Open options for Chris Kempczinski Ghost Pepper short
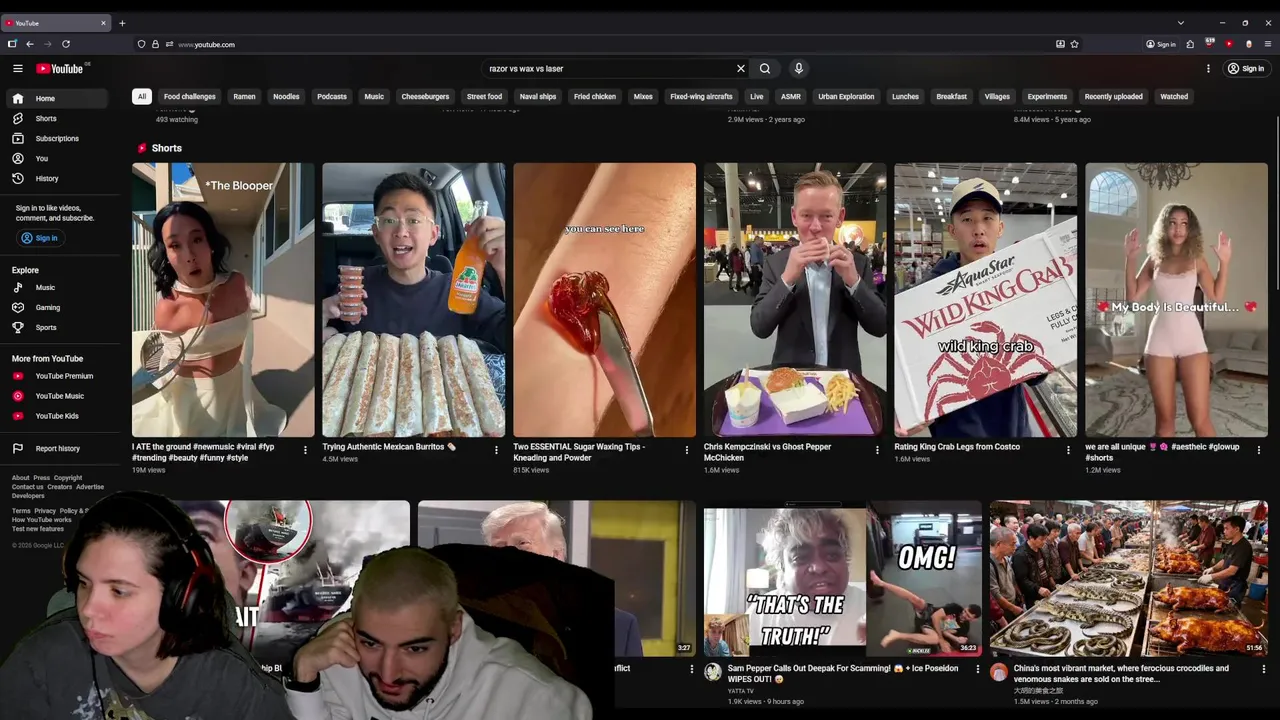 (877, 450)
